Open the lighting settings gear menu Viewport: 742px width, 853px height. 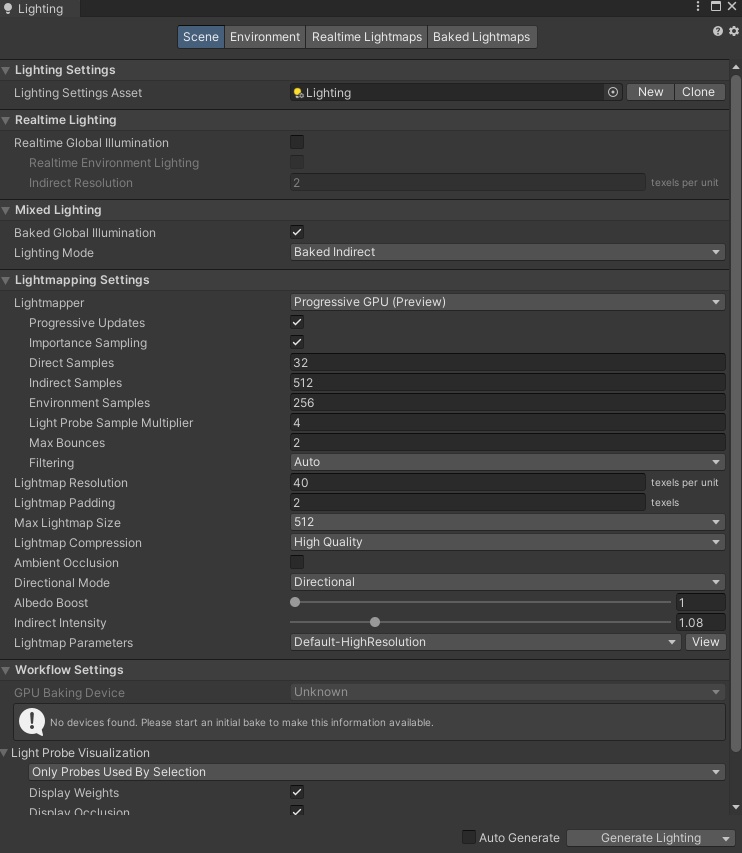(734, 31)
